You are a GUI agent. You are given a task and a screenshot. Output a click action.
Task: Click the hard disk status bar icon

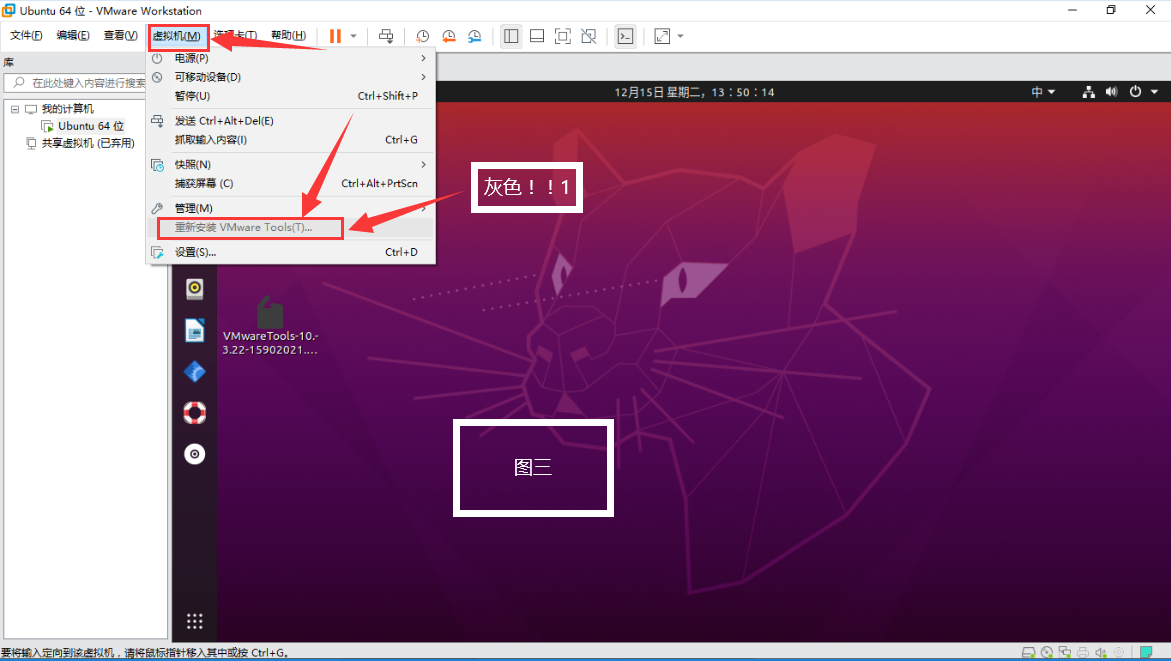[x=1028, y=653]
